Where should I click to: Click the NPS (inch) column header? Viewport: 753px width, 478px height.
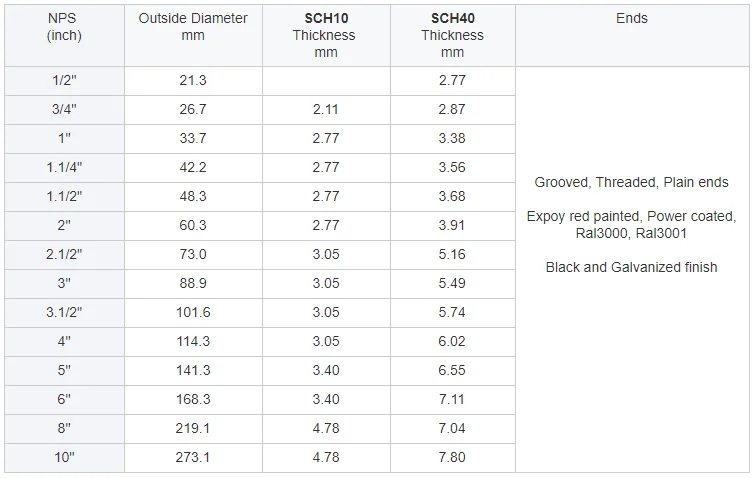[x=64, y=27]
